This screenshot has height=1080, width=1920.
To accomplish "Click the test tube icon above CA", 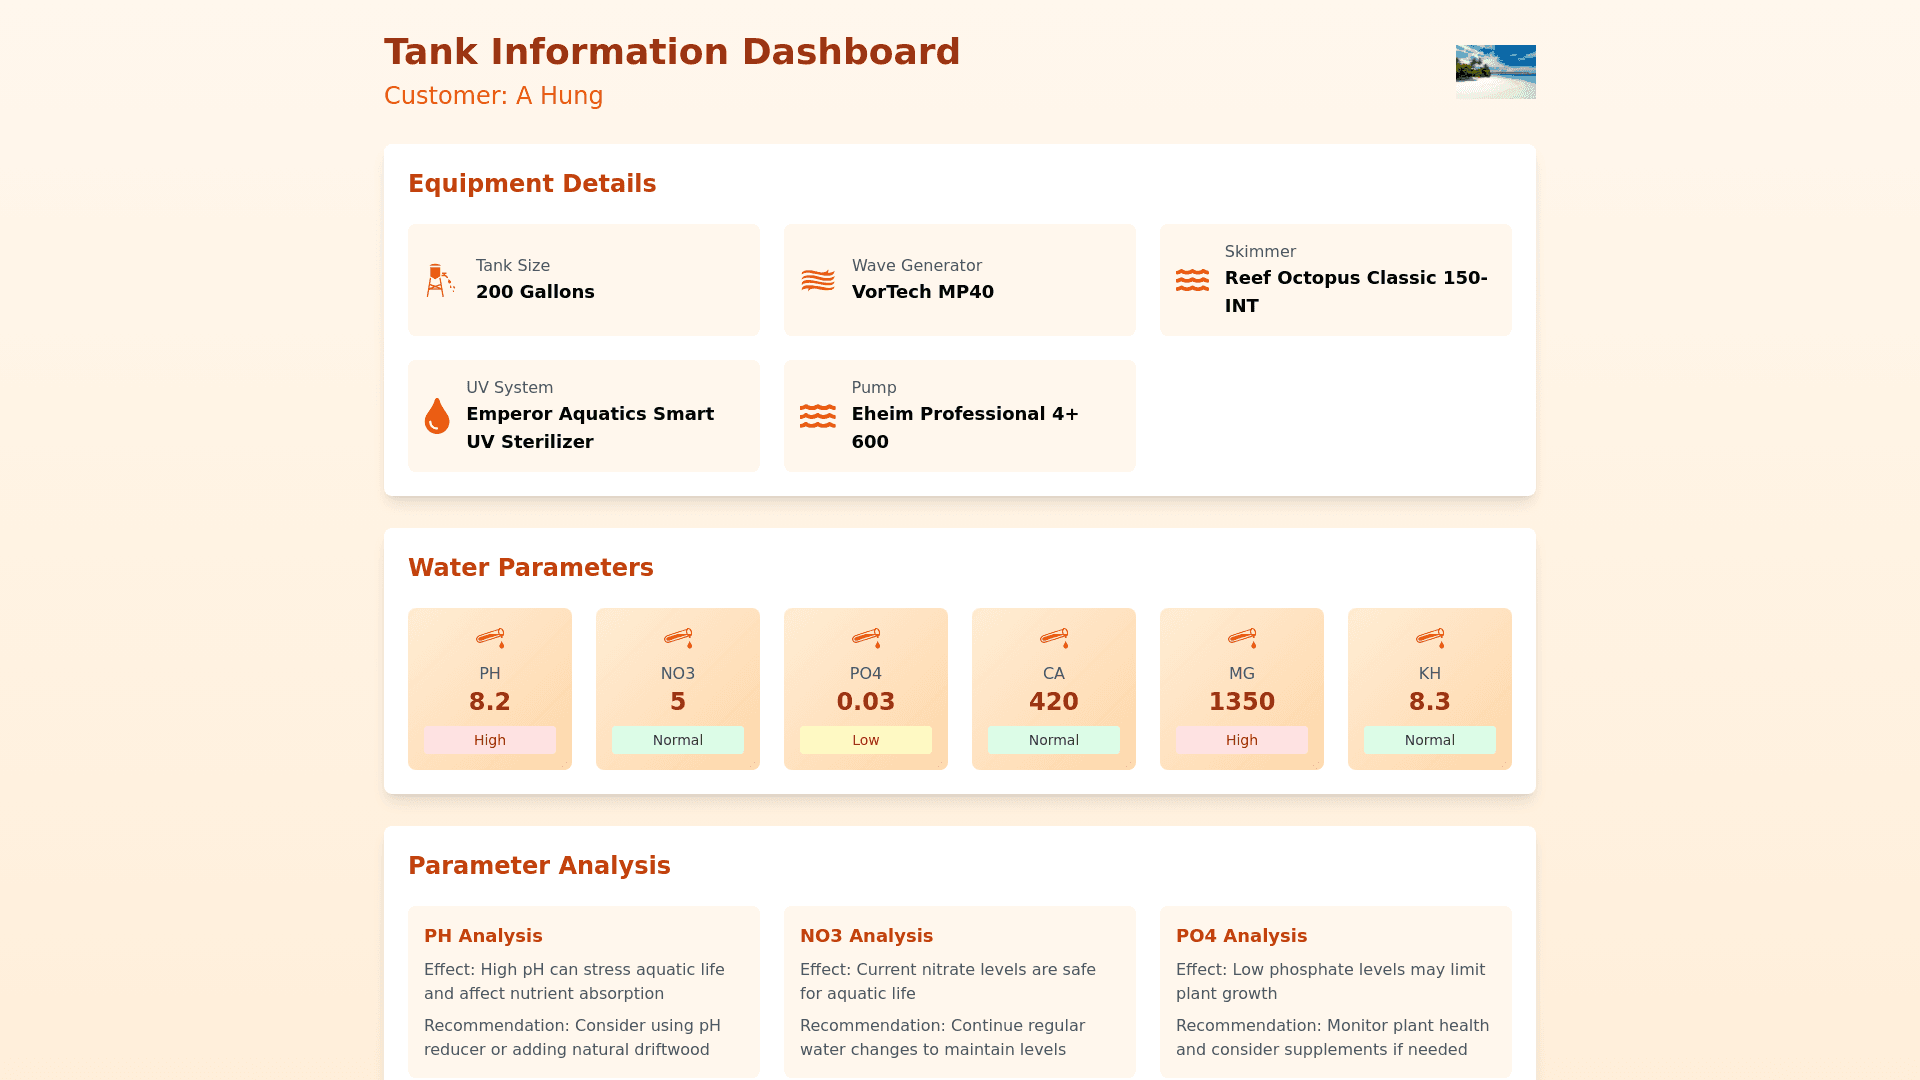I will pyautogui.click(x=1054, y=638).
